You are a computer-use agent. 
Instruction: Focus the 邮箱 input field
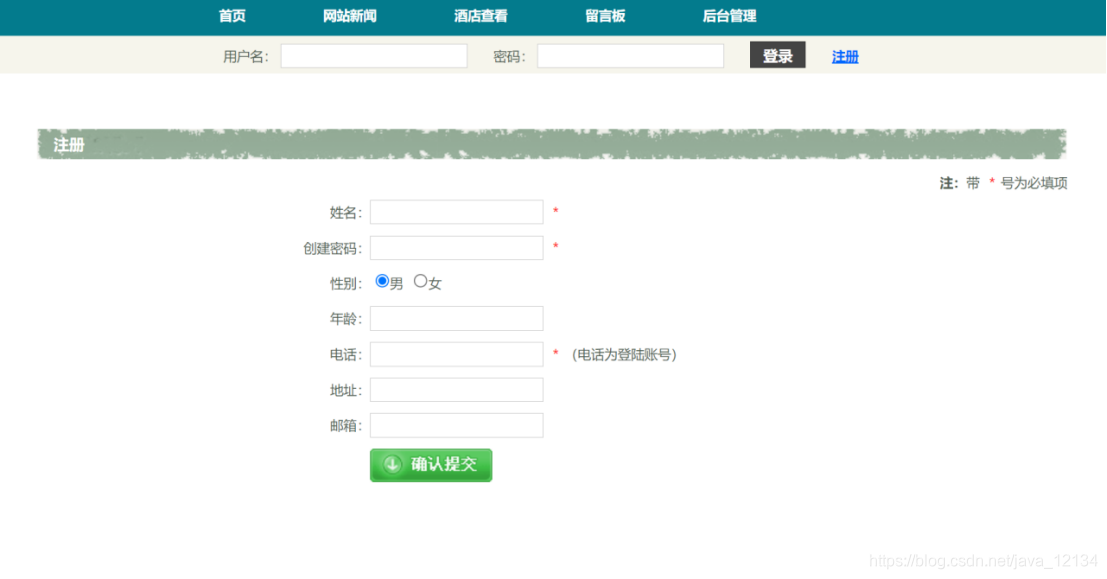click(457, 426)
